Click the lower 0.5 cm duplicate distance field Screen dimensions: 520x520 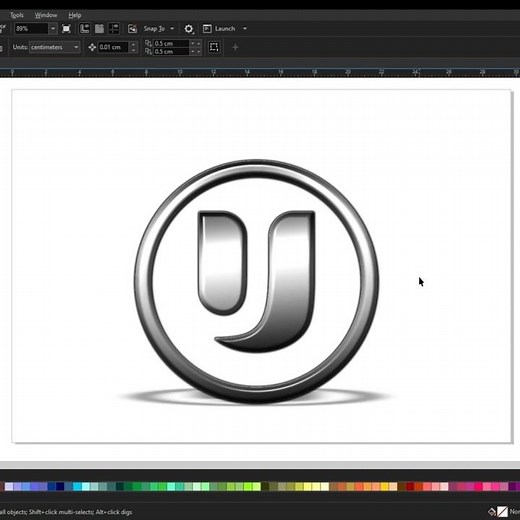pyautogui.click(x=171, y=51)
